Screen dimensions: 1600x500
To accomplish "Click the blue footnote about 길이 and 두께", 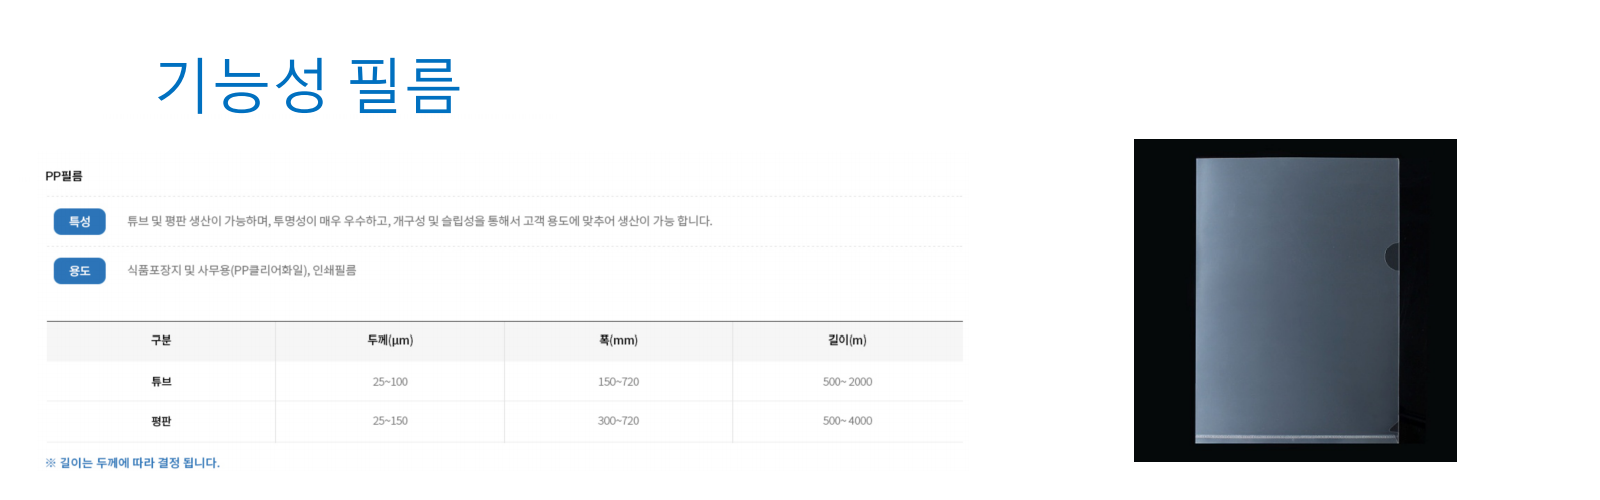I will click(x=133, y=463).
